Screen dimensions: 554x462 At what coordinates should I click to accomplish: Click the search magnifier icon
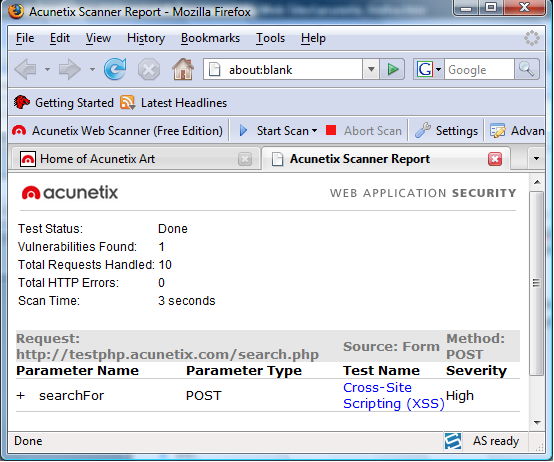coord(526,69)
